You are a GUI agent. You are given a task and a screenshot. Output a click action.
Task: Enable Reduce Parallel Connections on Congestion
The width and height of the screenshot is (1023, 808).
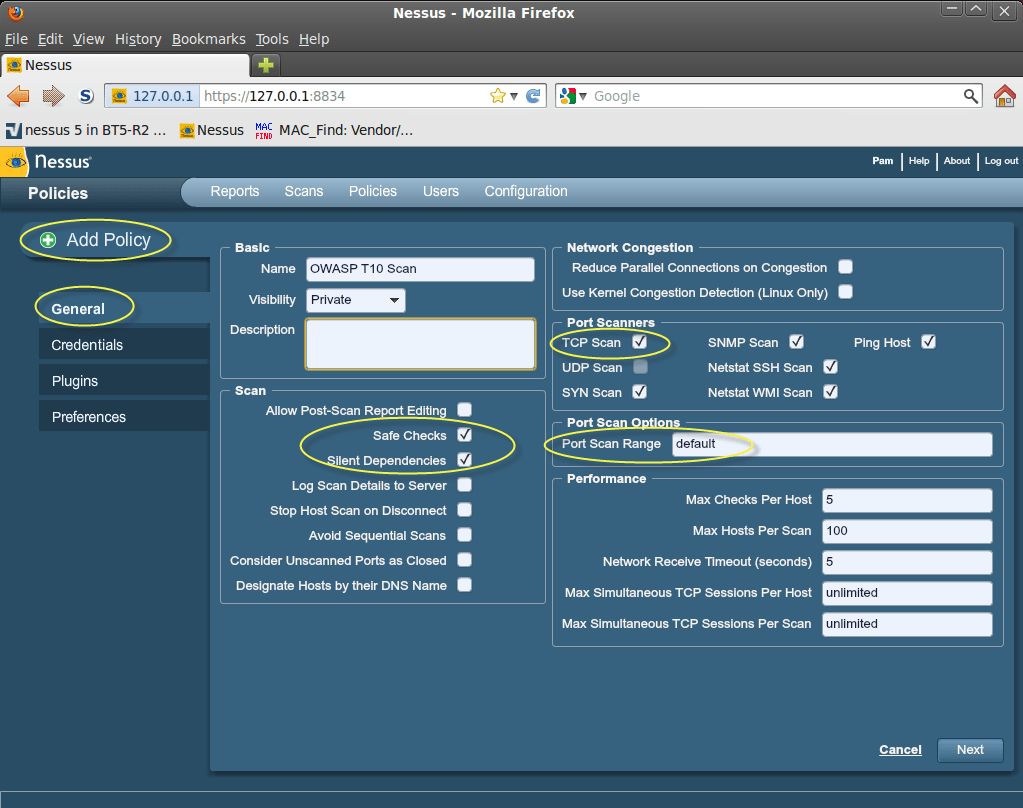[846, 267]
